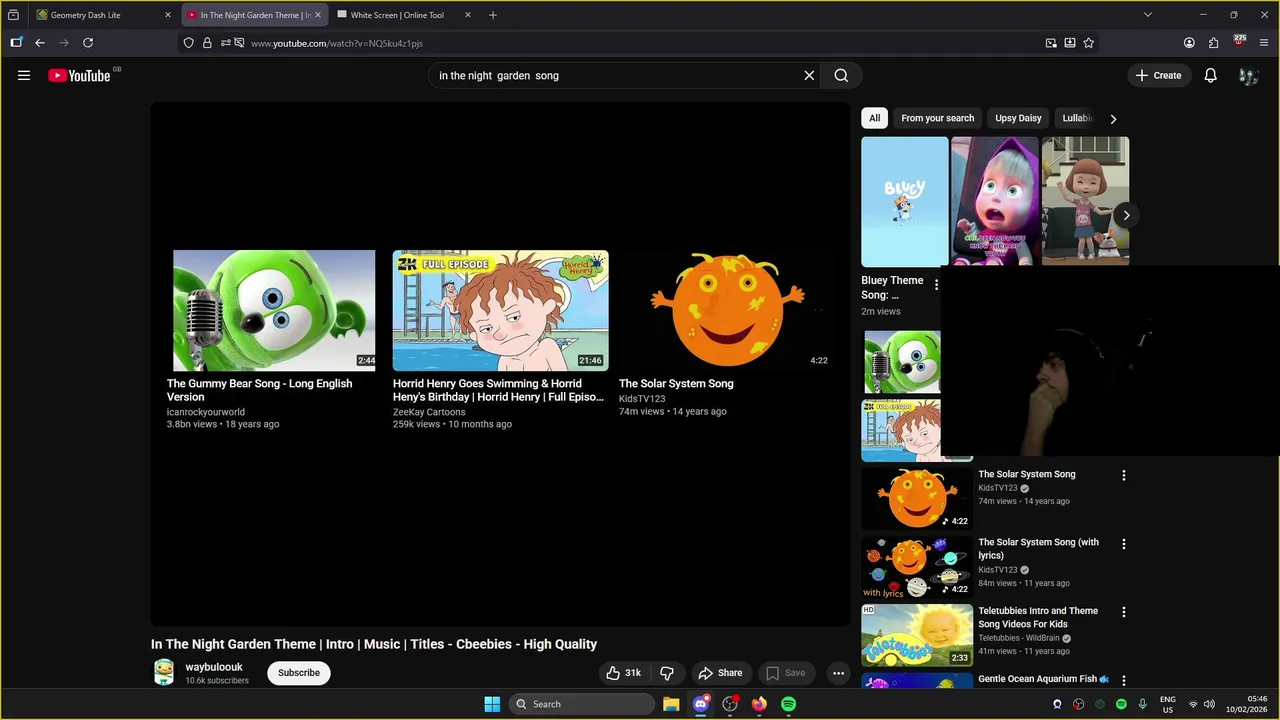Open the account avatar menu
1280x720 pixels.
[x=1248, y=75]
